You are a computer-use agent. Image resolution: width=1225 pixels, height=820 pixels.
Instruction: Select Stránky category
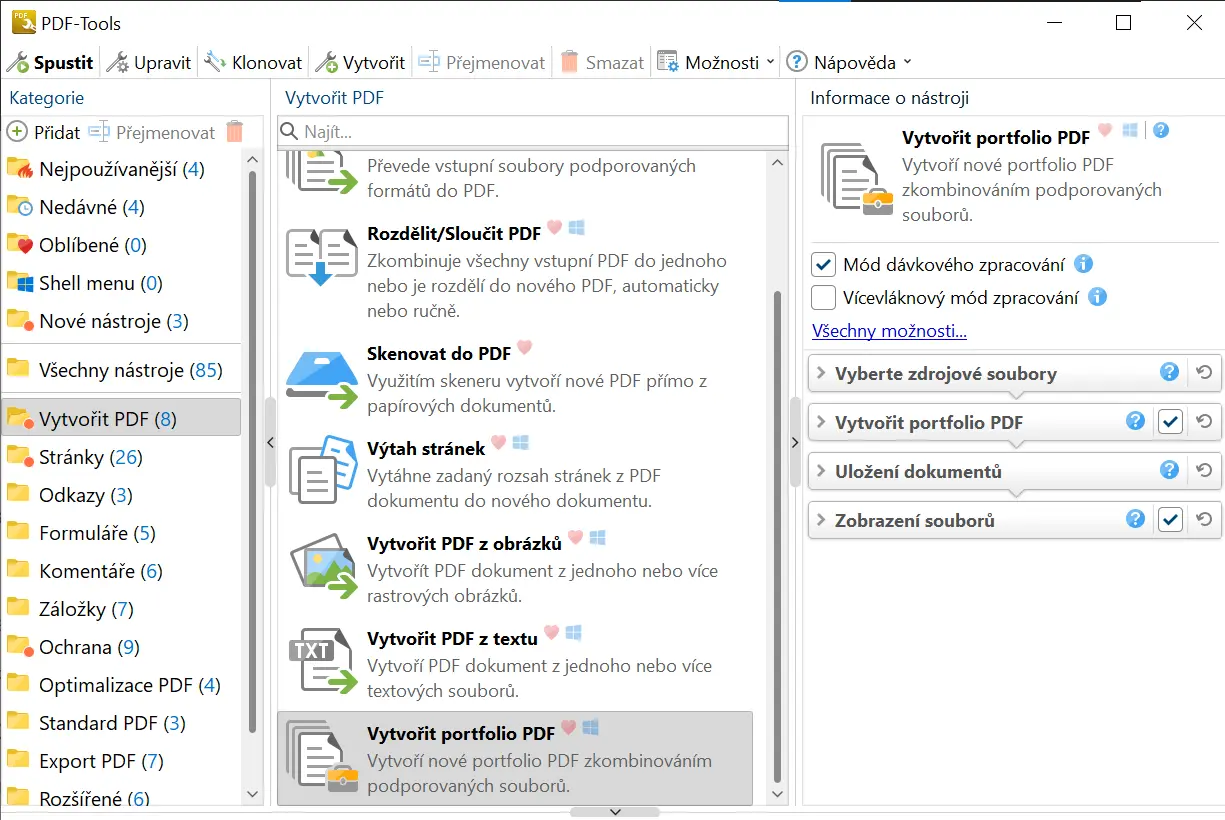[x=122, y=457]
